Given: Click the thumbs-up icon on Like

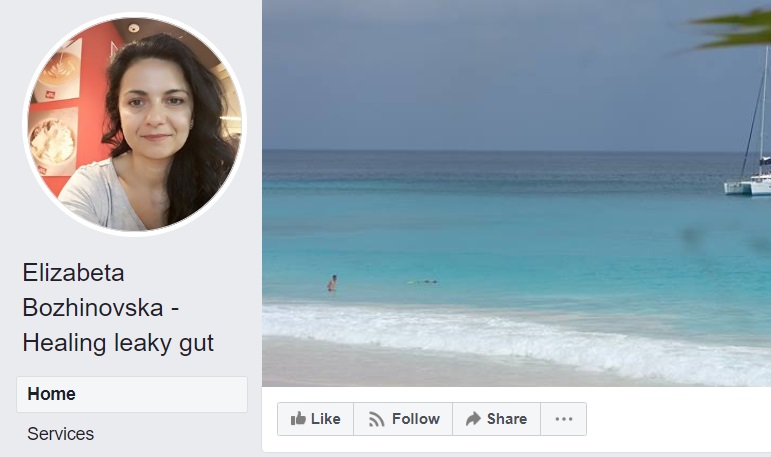Looking at the screenshot, I should [x=298, y=419].
